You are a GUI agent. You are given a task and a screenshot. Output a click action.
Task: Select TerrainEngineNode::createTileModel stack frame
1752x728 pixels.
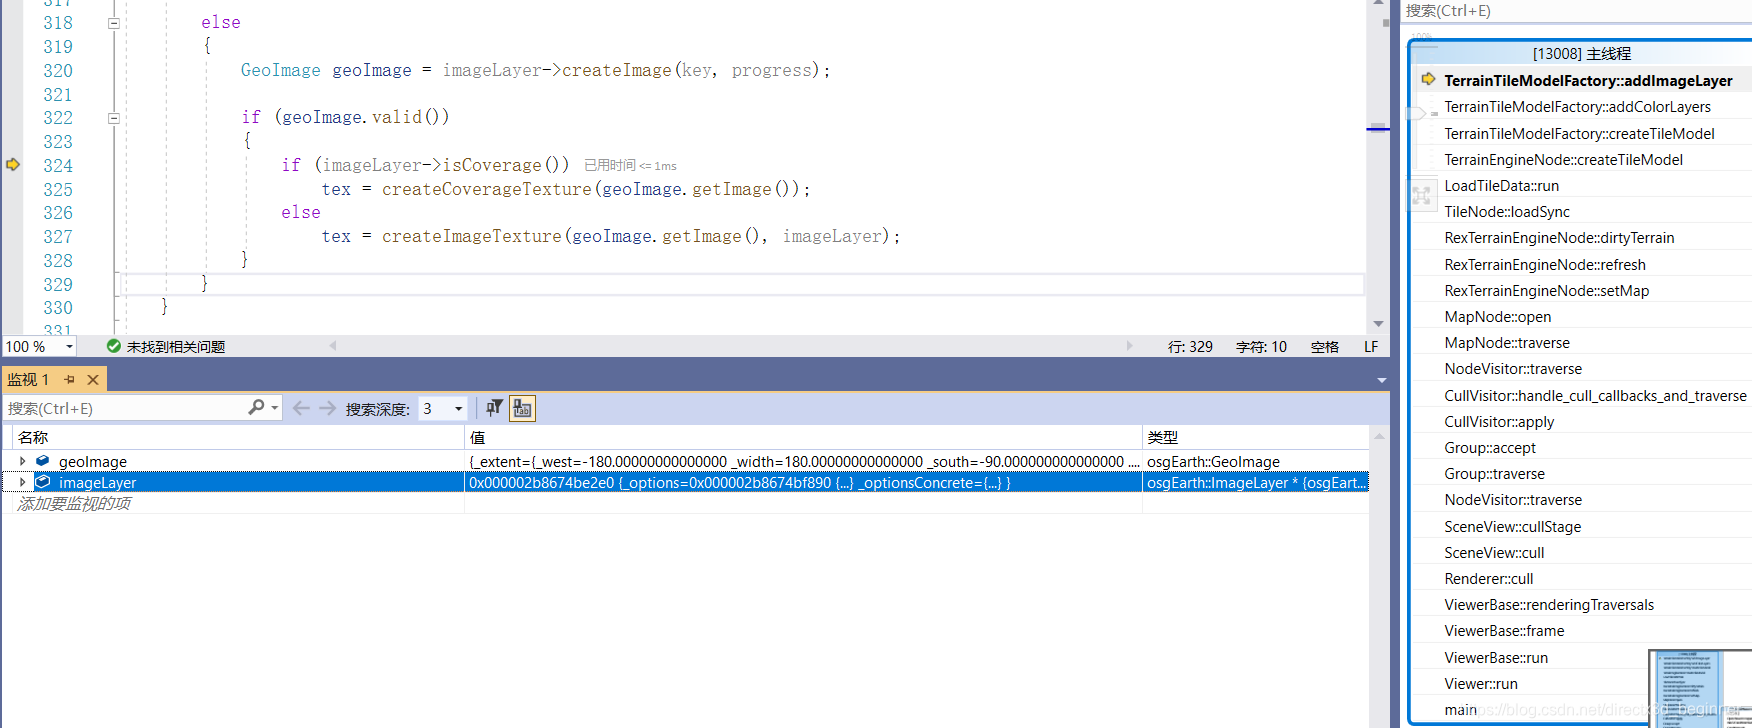(x=1563, y=160)
